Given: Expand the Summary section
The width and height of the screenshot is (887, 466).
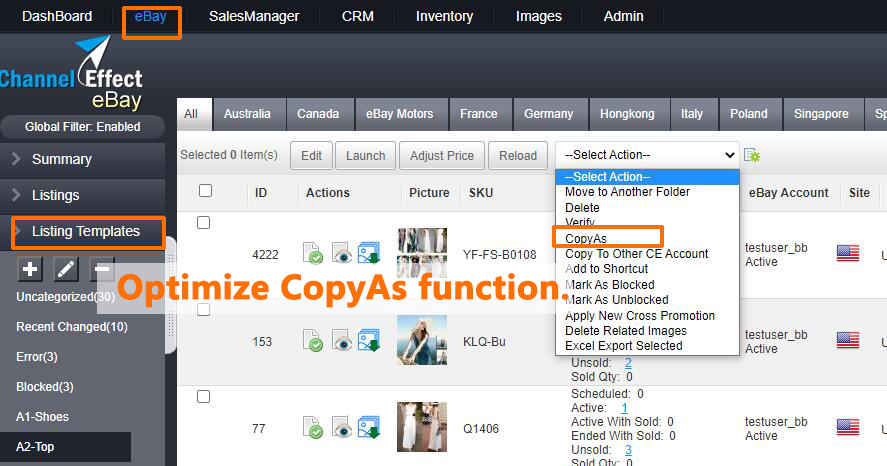Looking at the screenshot, I should click(83, 159).
